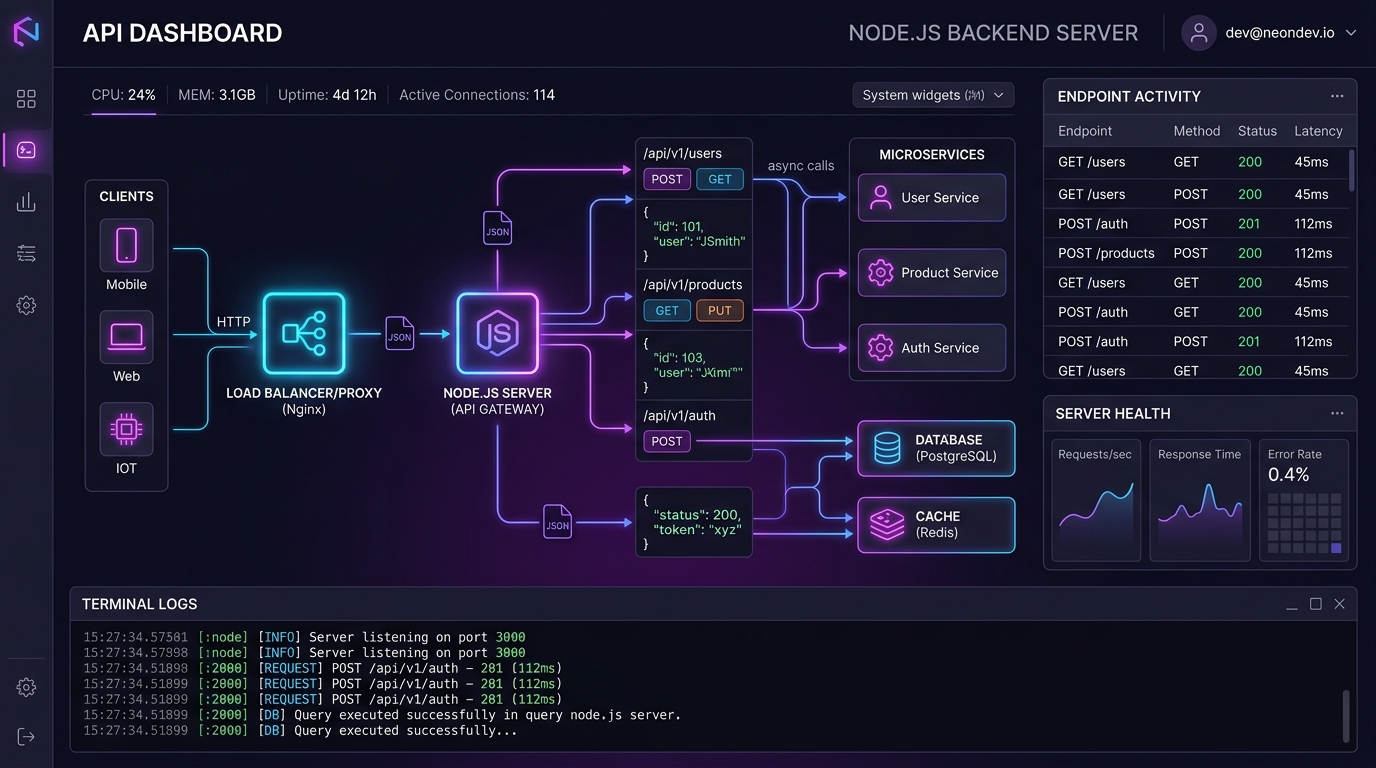
Task: Click JSON file icon between balancer and server
Action: tap(400, 333)
